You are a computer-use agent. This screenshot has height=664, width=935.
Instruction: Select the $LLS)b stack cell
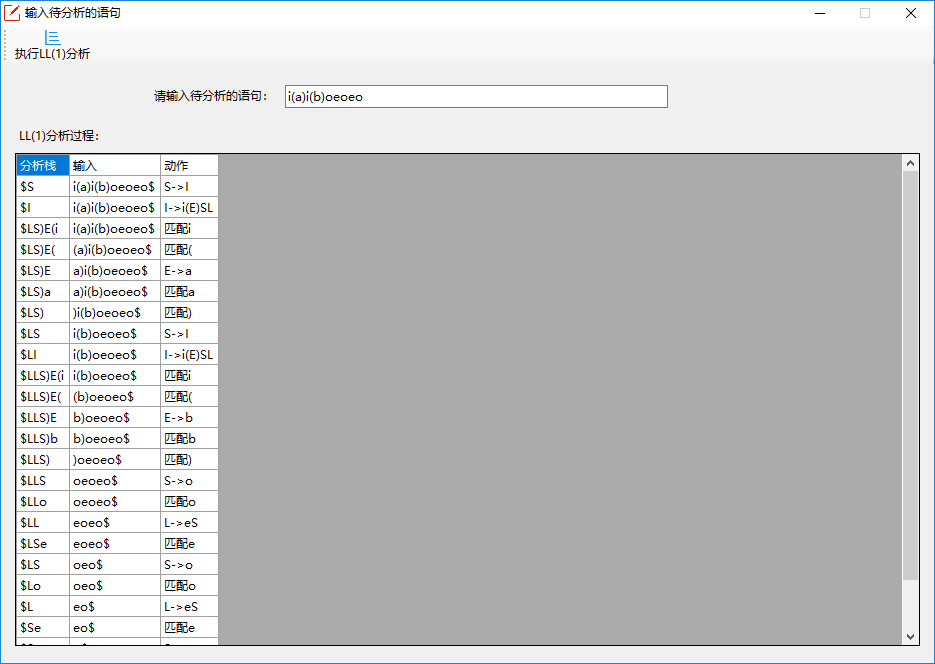coord(43,439)
